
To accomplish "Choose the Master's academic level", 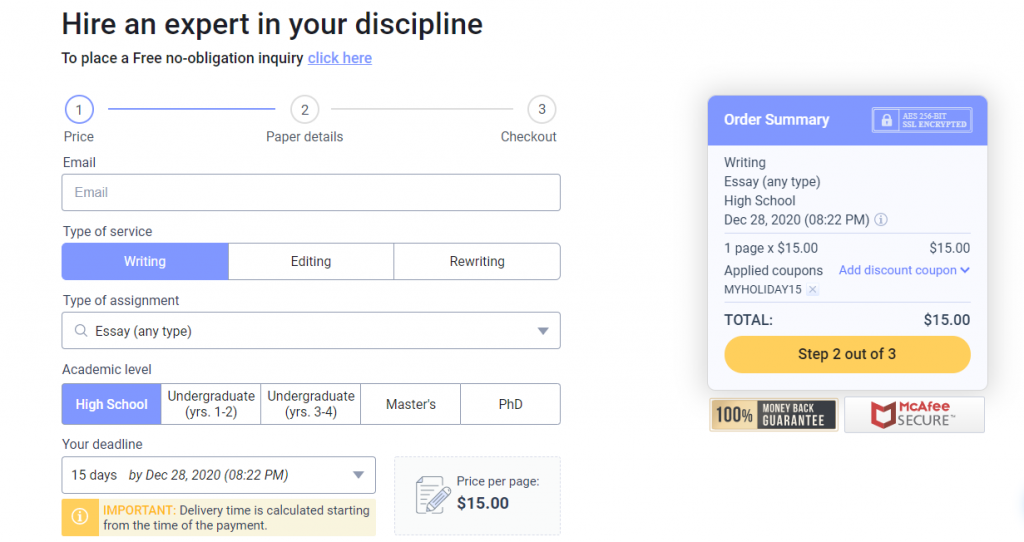I will tap(410, 404).
